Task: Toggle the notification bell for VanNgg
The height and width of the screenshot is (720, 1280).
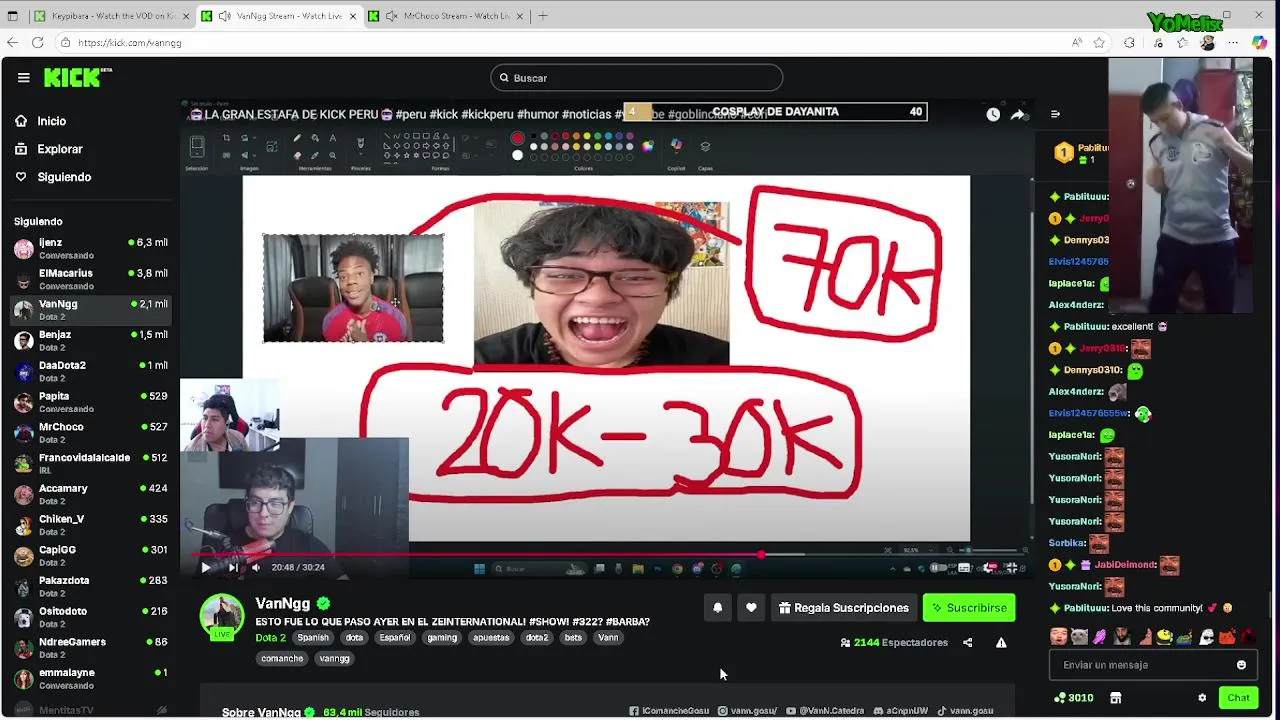Action: (717, 608)
